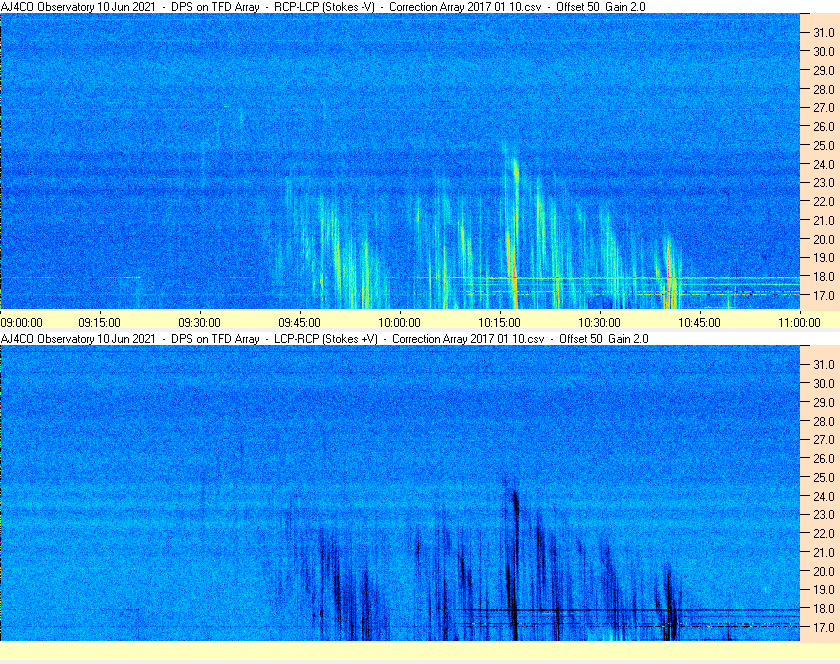Choose 20.0 frequency label in Stokes -V plot
The height and width of the screenshot is (664, 840).
point(824,239)
